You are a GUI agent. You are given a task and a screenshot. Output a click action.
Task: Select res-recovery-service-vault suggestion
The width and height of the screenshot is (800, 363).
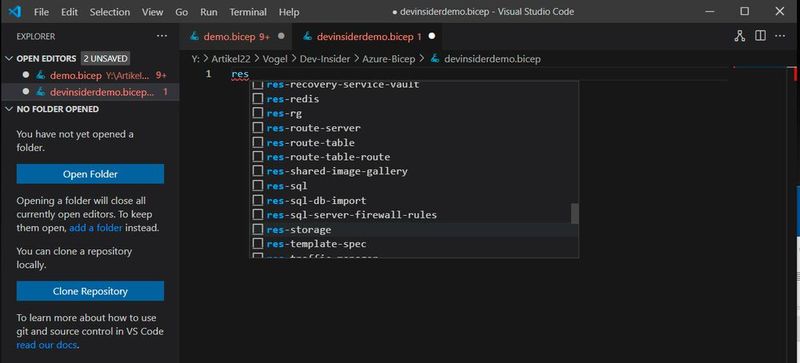pyautogui.click(x=414, y=85)
